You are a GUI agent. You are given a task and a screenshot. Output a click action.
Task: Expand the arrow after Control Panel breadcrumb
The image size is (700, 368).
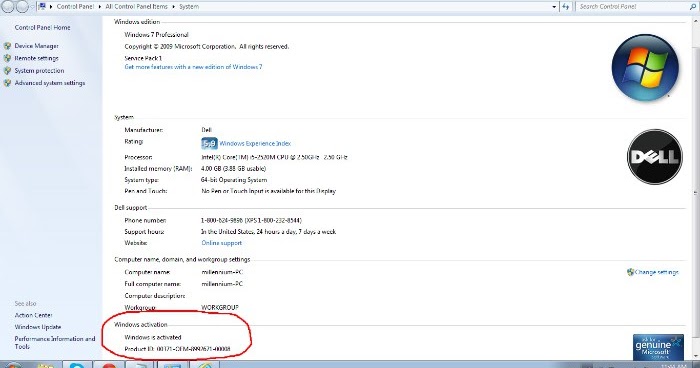[x=100, y=7]
